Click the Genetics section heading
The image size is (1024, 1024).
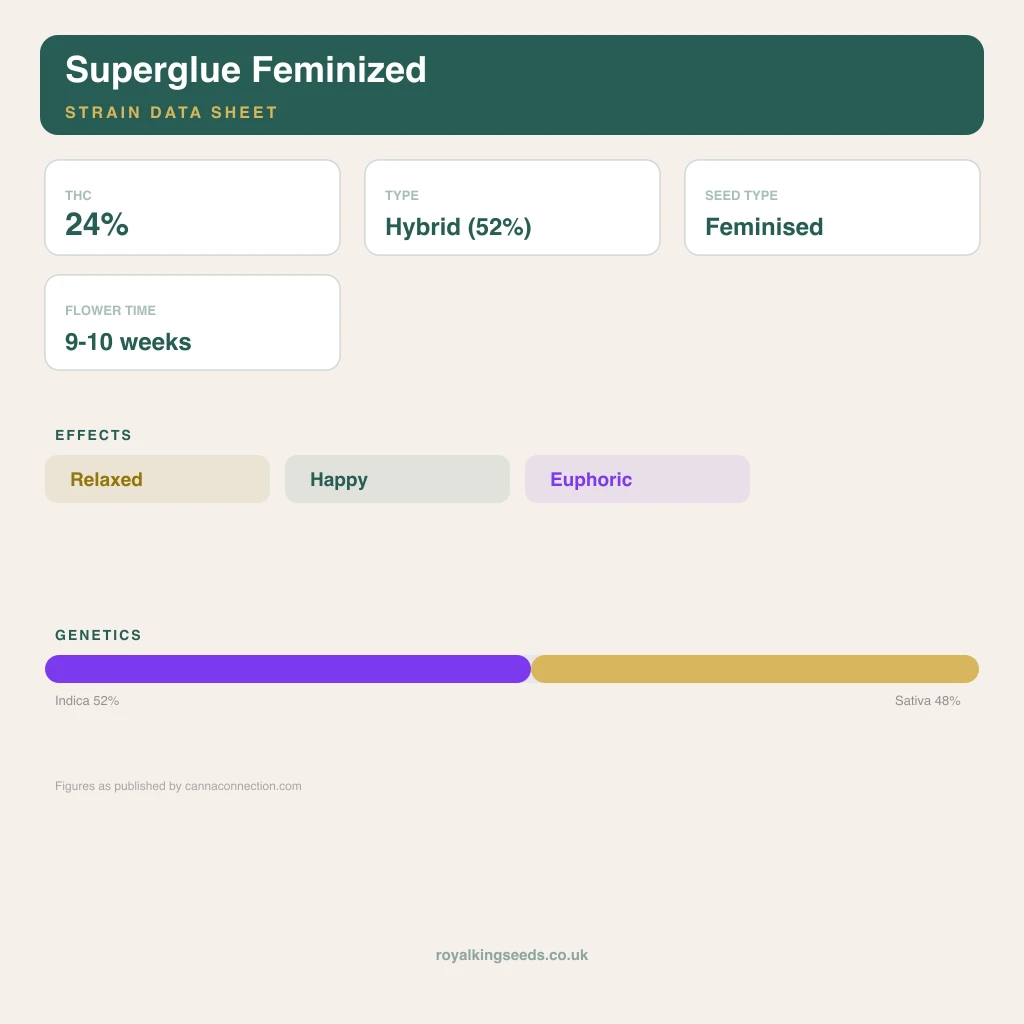coord(98,635)
